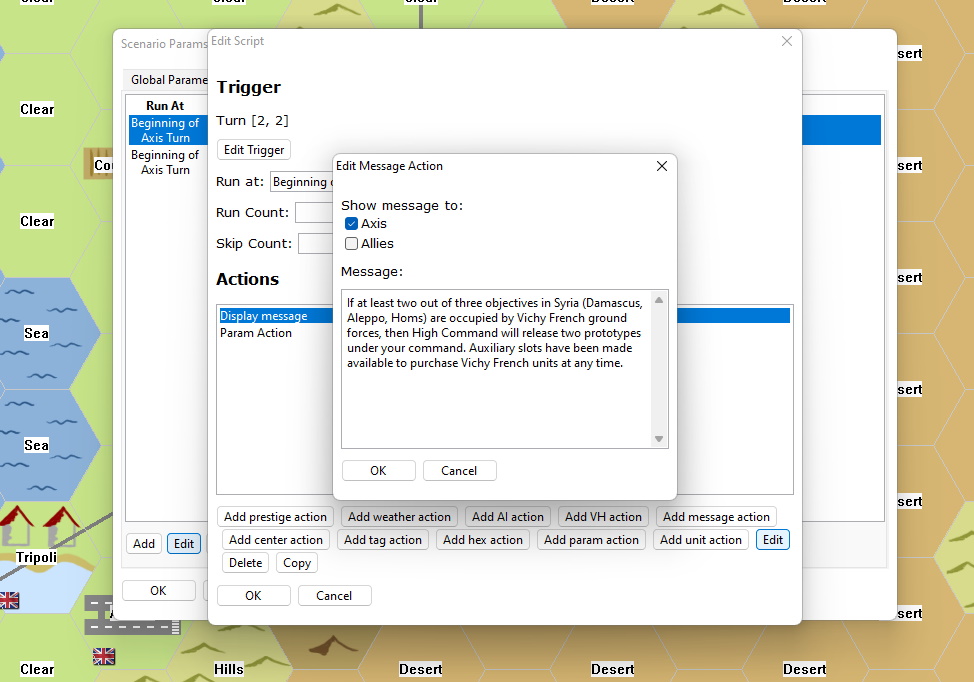Select the Param Action list entry

[x=256, y=333]
